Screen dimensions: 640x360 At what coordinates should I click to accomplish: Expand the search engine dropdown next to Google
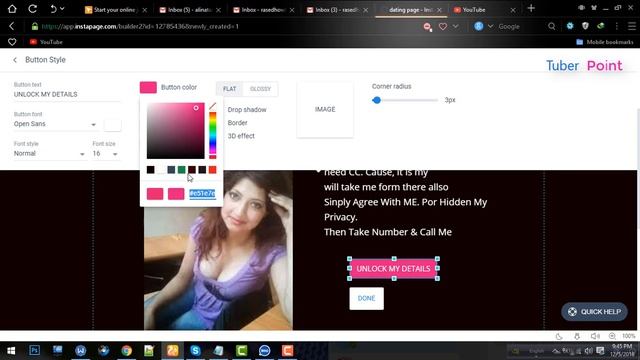490,26
